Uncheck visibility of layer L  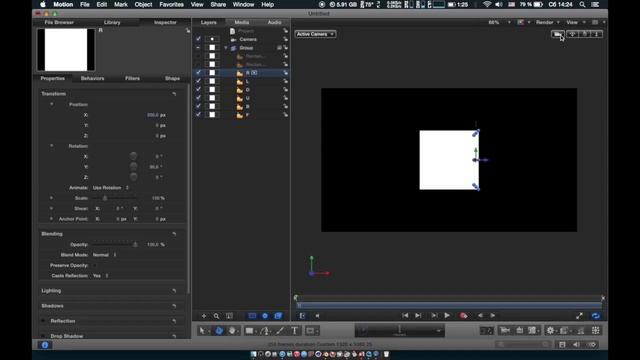(x=198, y=81)
